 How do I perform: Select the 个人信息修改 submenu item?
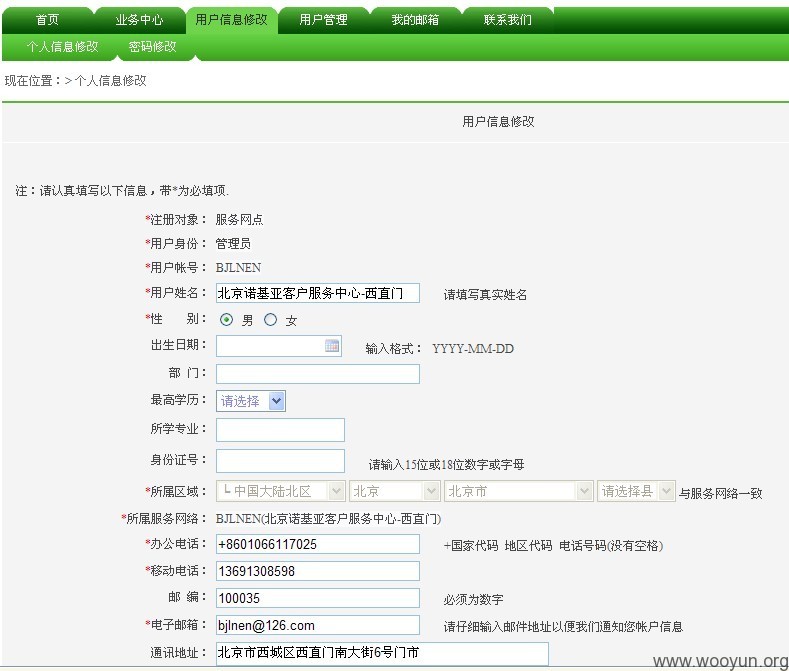(x=62, y=47)
